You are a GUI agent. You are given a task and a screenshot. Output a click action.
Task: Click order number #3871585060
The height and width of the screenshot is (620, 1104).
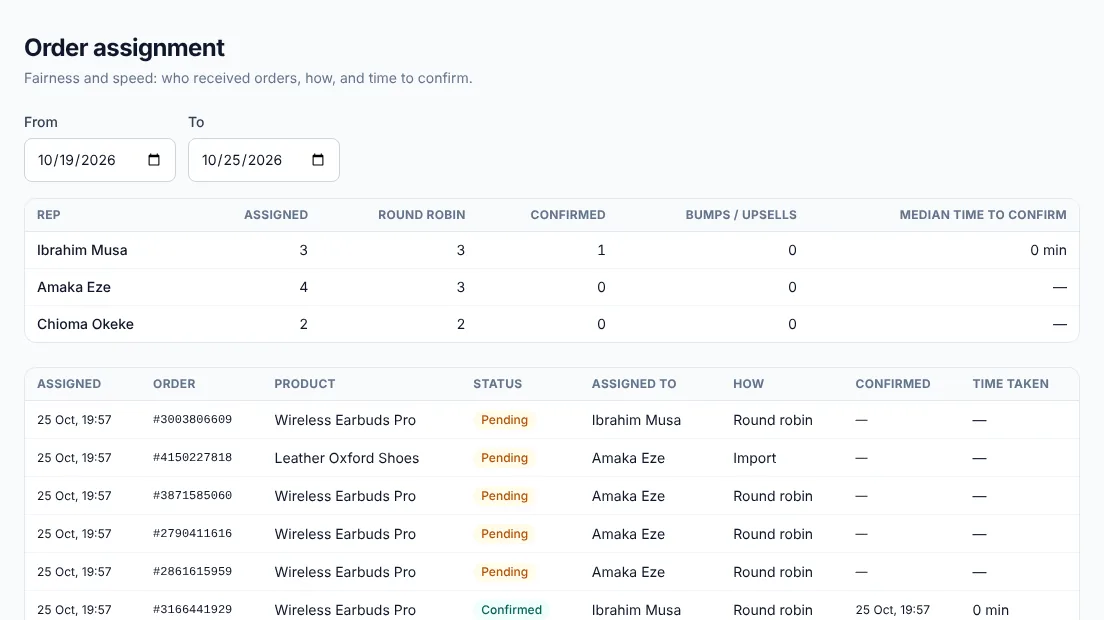tap(192, 495)
